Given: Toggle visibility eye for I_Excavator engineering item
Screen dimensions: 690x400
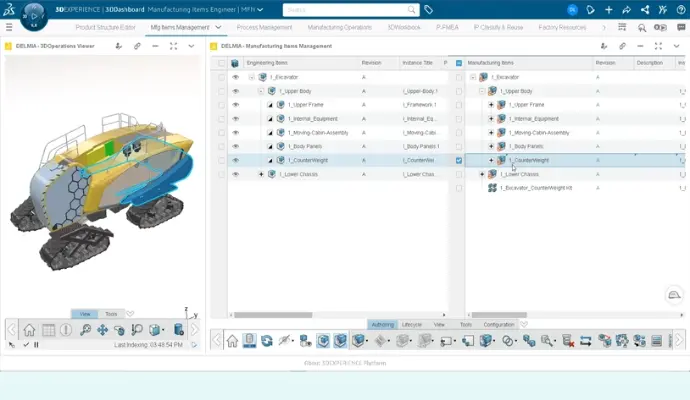Looking at the screenshot, I should pos(235,77).
